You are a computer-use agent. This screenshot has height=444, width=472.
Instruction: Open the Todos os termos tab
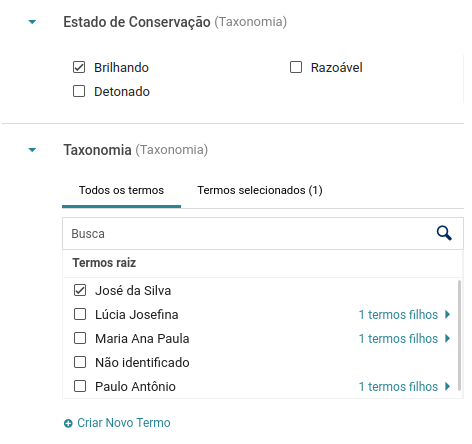[x=121, y=190]
